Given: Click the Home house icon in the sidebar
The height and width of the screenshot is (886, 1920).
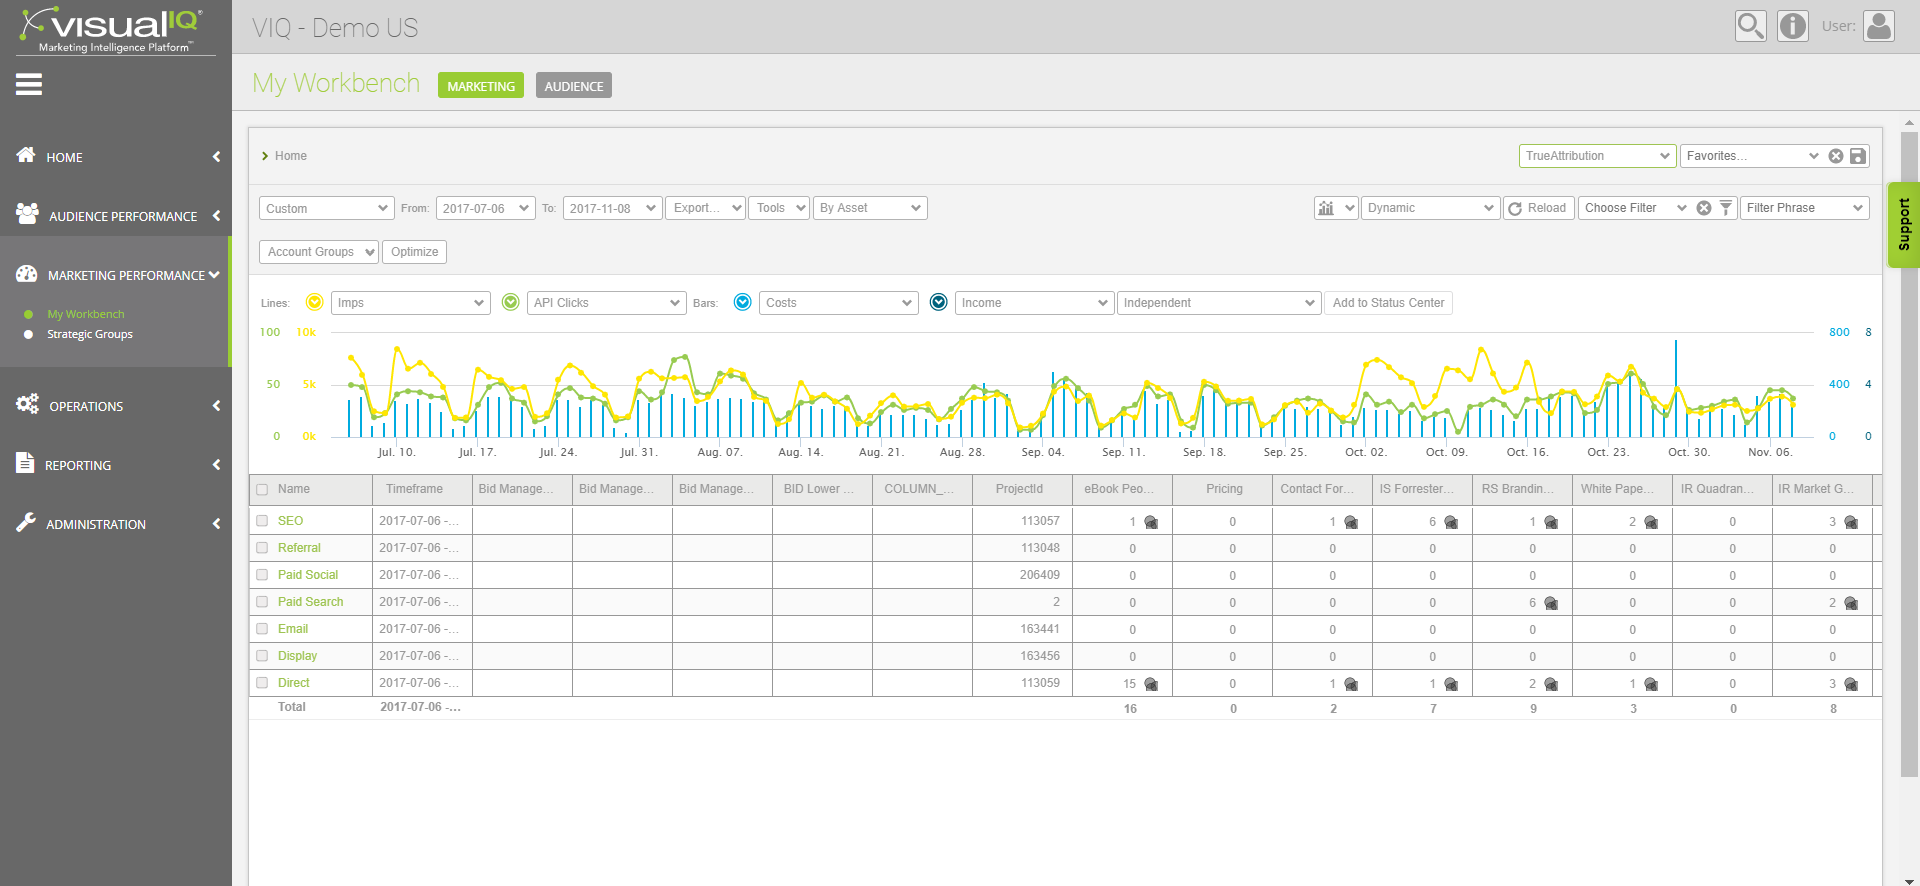Looking at the screenshot, I should 26,155.
